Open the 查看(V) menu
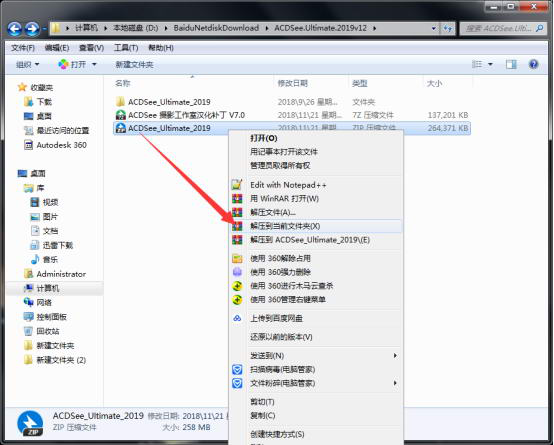 [x=92, y=48]
